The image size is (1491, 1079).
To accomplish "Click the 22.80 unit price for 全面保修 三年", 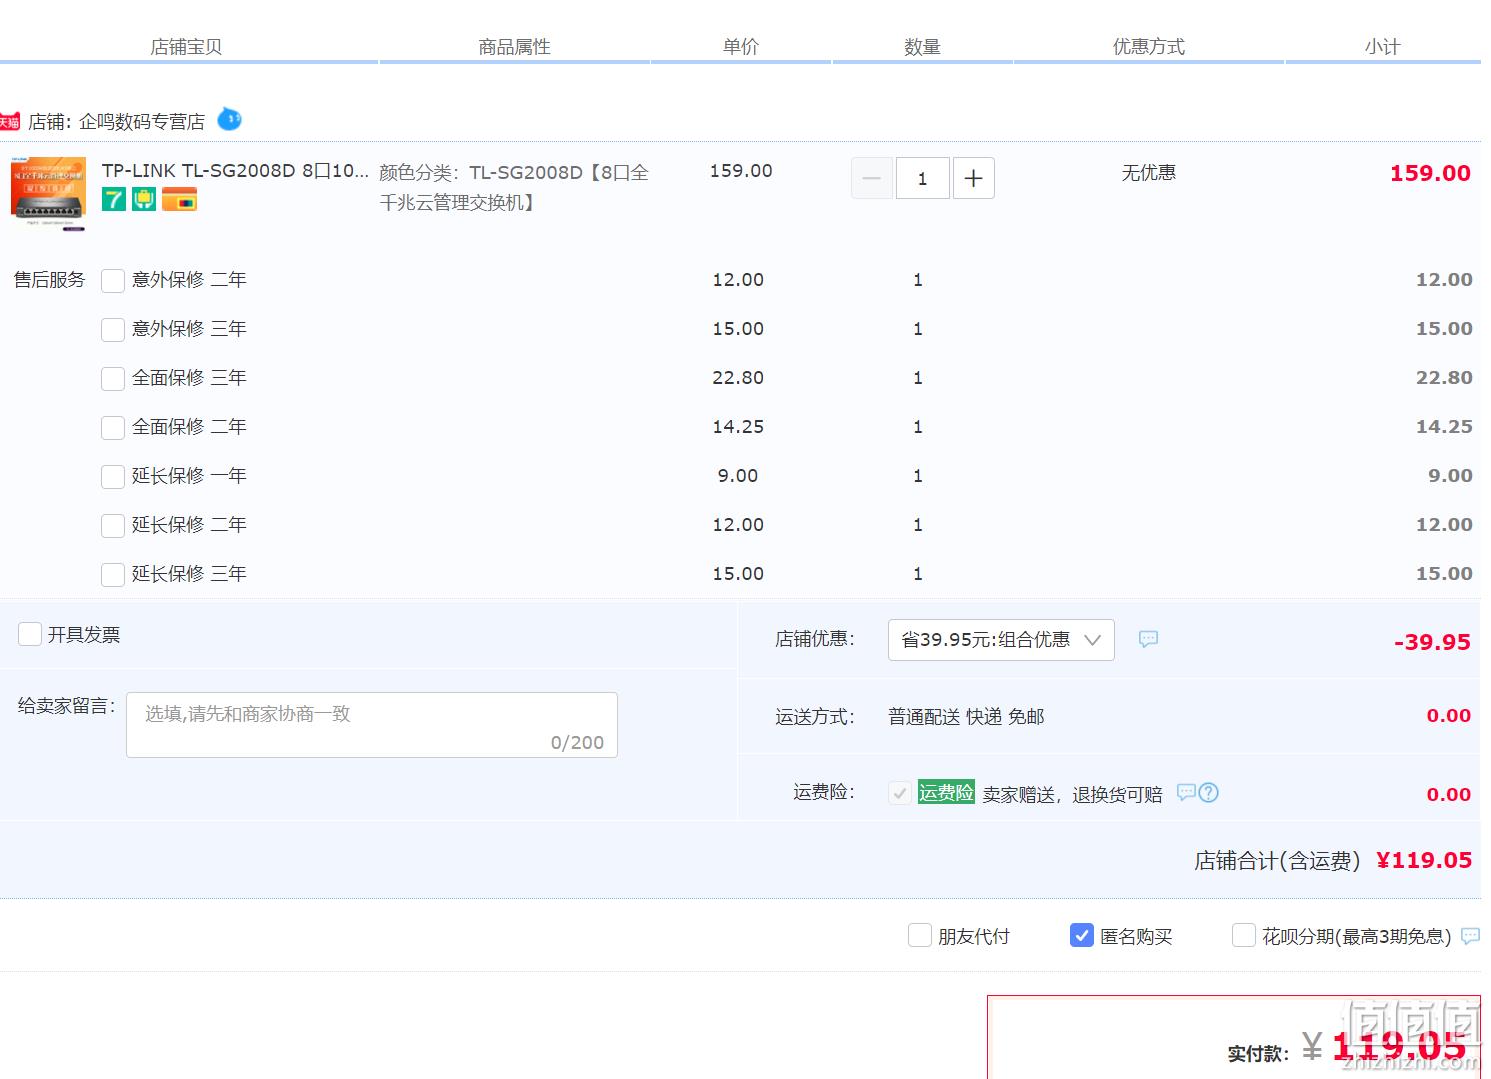I will coord(738,378).
